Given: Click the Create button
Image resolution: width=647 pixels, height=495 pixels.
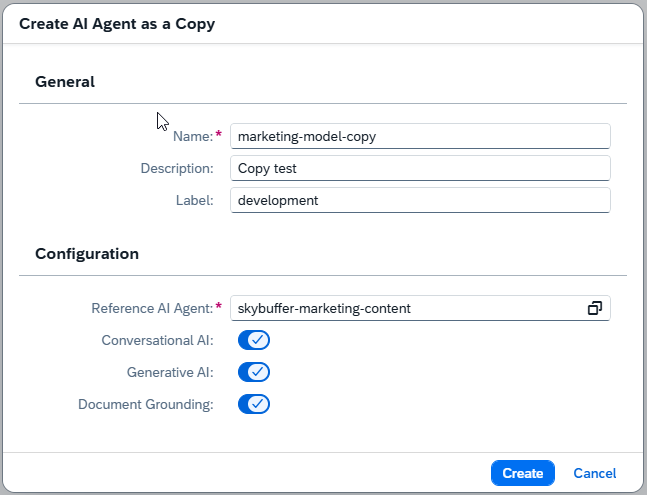Looking at the screenshot, I should pyautogui.click(x=522, y=473).
